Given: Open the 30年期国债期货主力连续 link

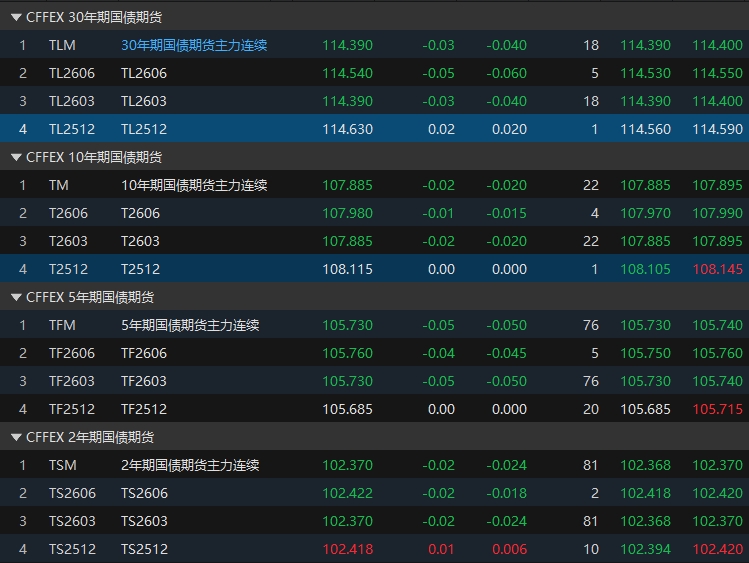Looking at the screenshot, I should pyautogui.click(x=194, y=45).
